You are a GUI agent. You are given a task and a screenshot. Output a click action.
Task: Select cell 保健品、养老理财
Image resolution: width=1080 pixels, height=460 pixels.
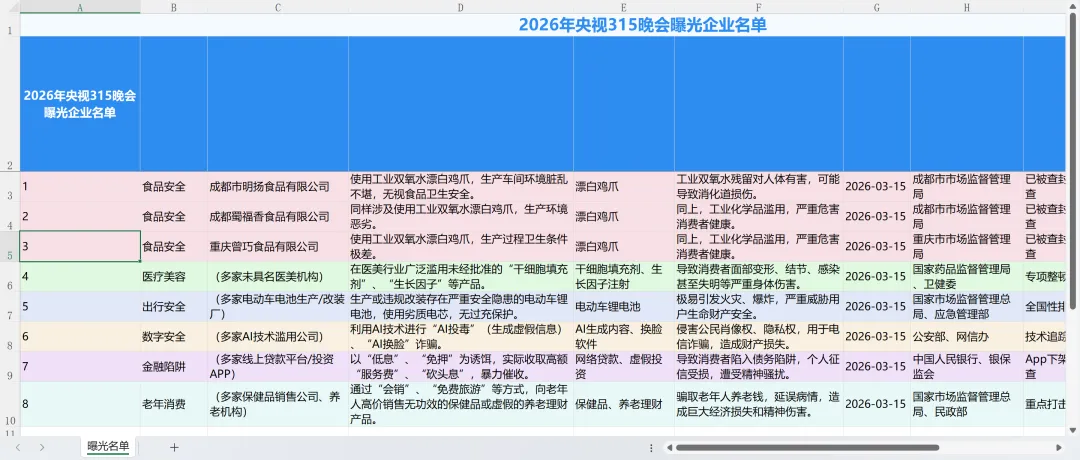[623, 404]
